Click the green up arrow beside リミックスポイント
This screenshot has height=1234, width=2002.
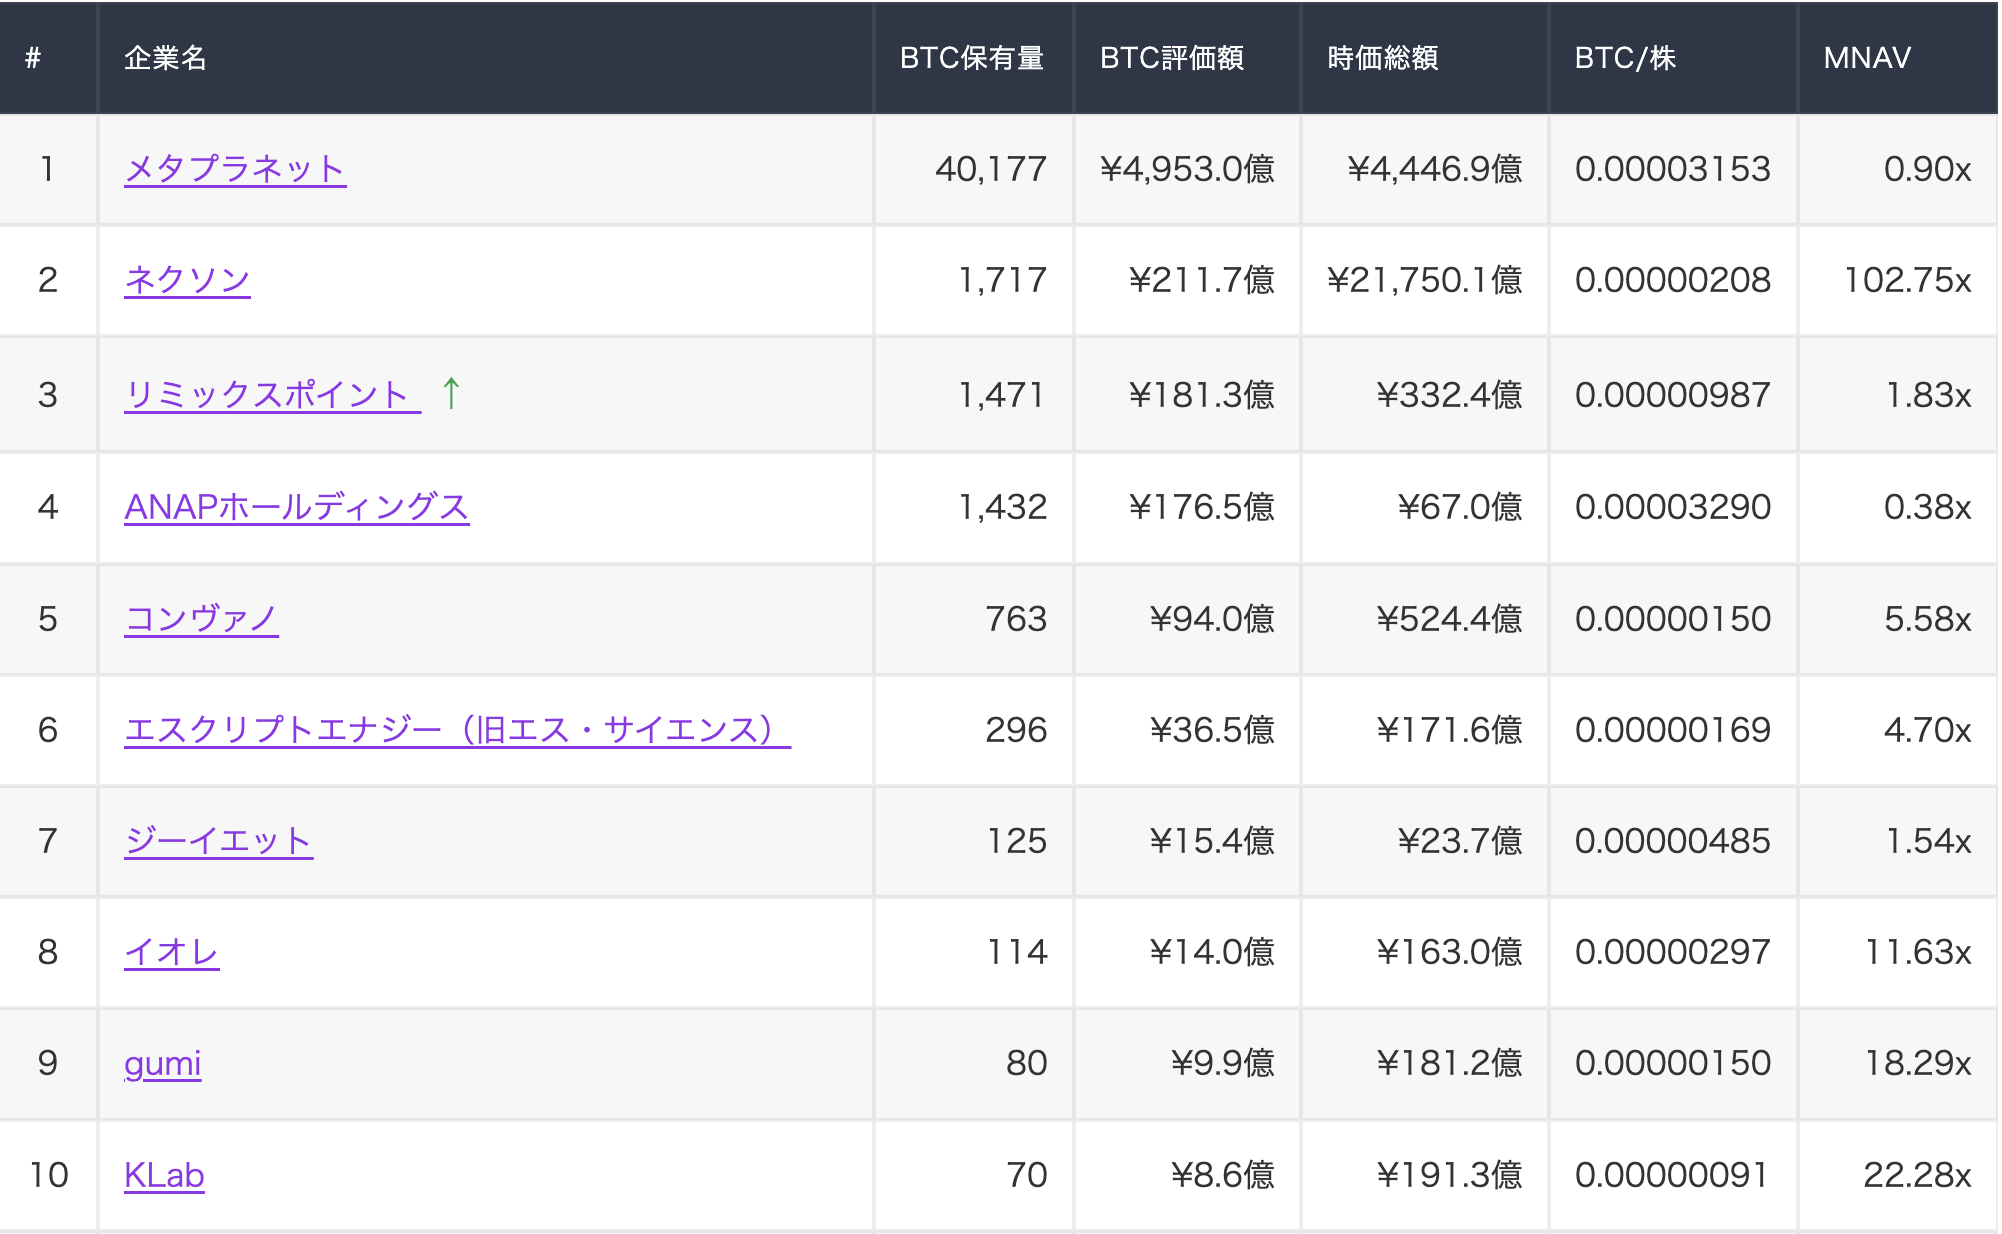coord(450,394)
